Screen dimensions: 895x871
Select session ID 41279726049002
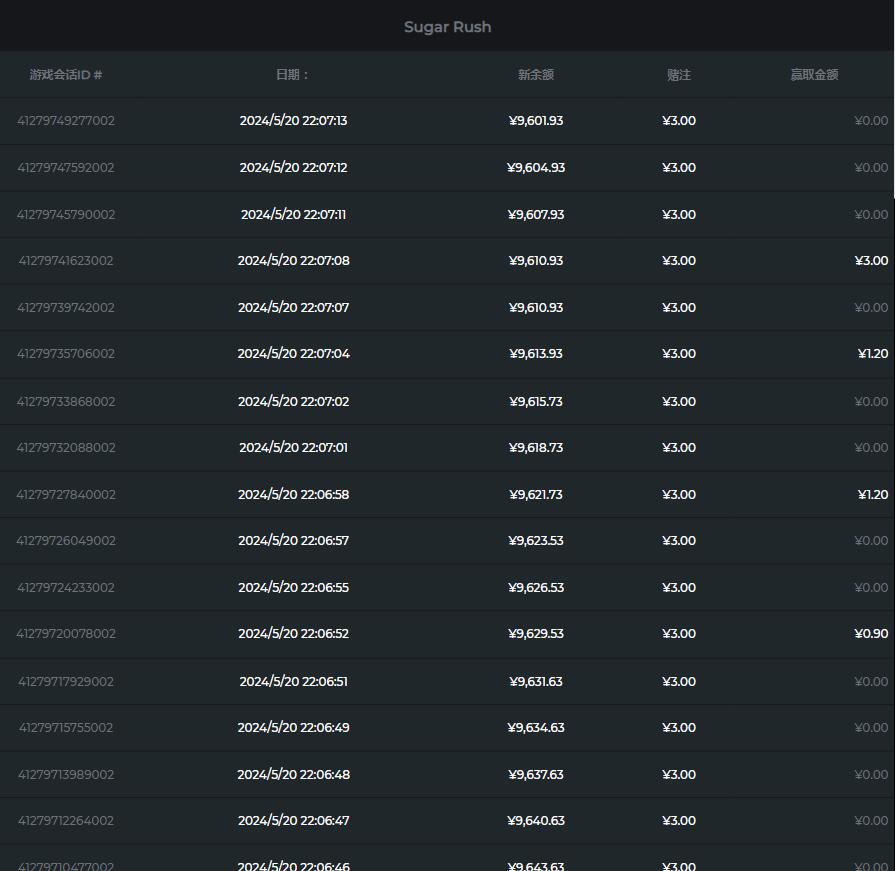coord(66,541)
